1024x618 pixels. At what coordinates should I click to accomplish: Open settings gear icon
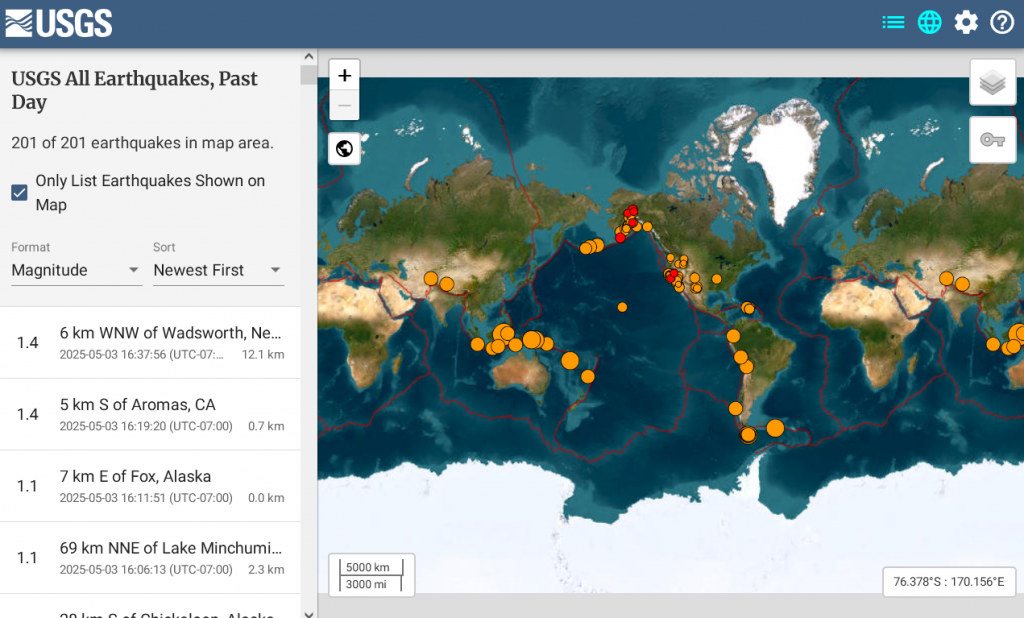(x=966, y=23)
